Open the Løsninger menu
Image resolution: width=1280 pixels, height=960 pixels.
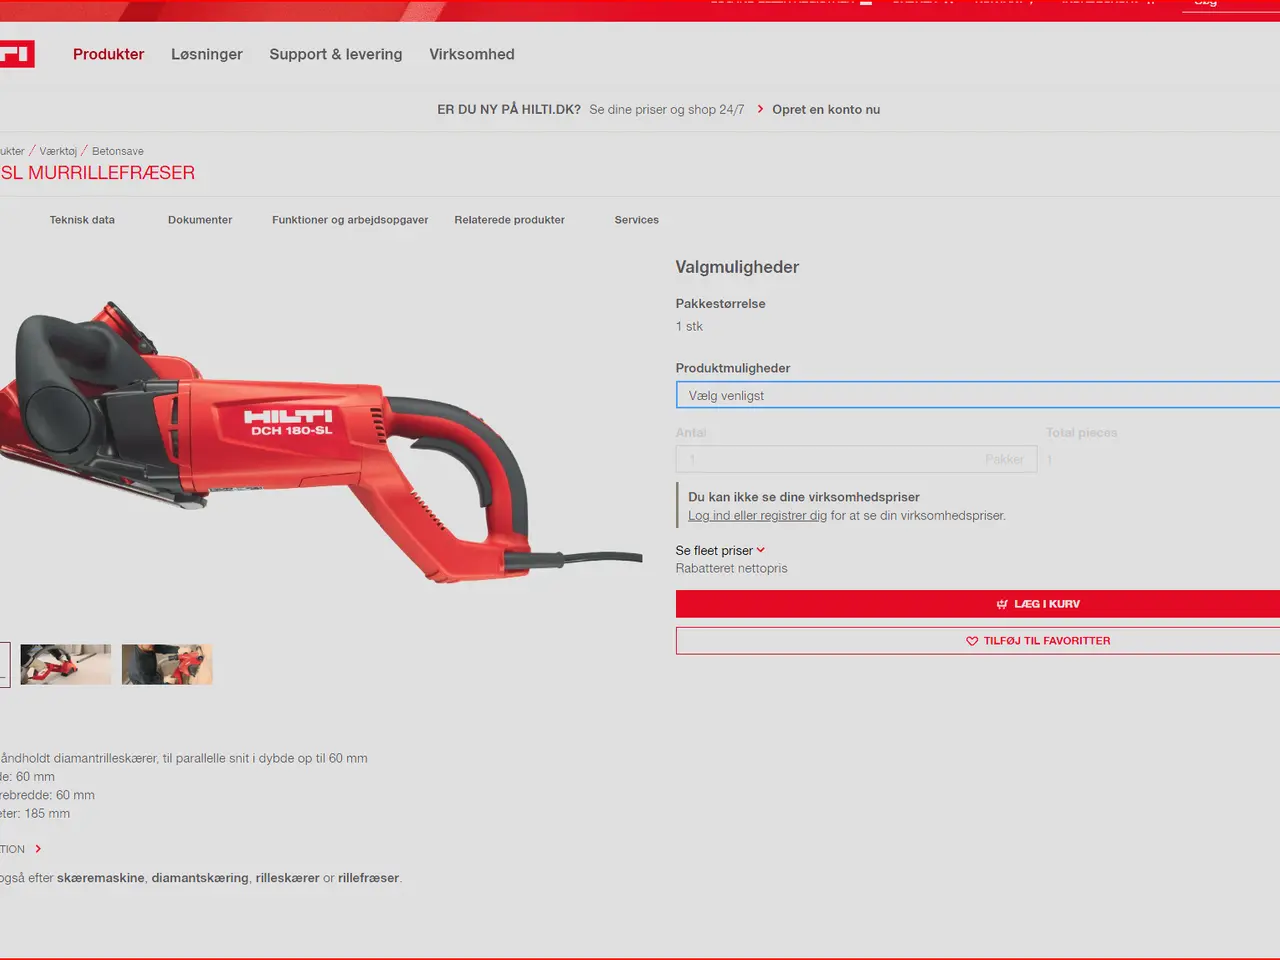pyautogui.click(x=207, y=54)
